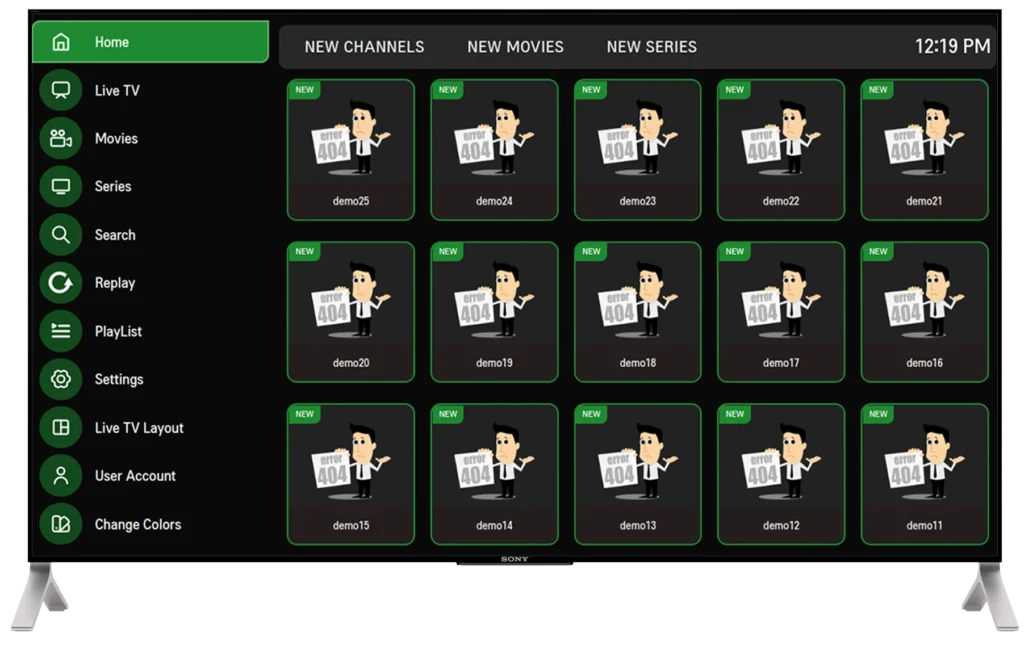Click the Settings menu label
This screenshot has height=645, width=1024.
(119, 379)
